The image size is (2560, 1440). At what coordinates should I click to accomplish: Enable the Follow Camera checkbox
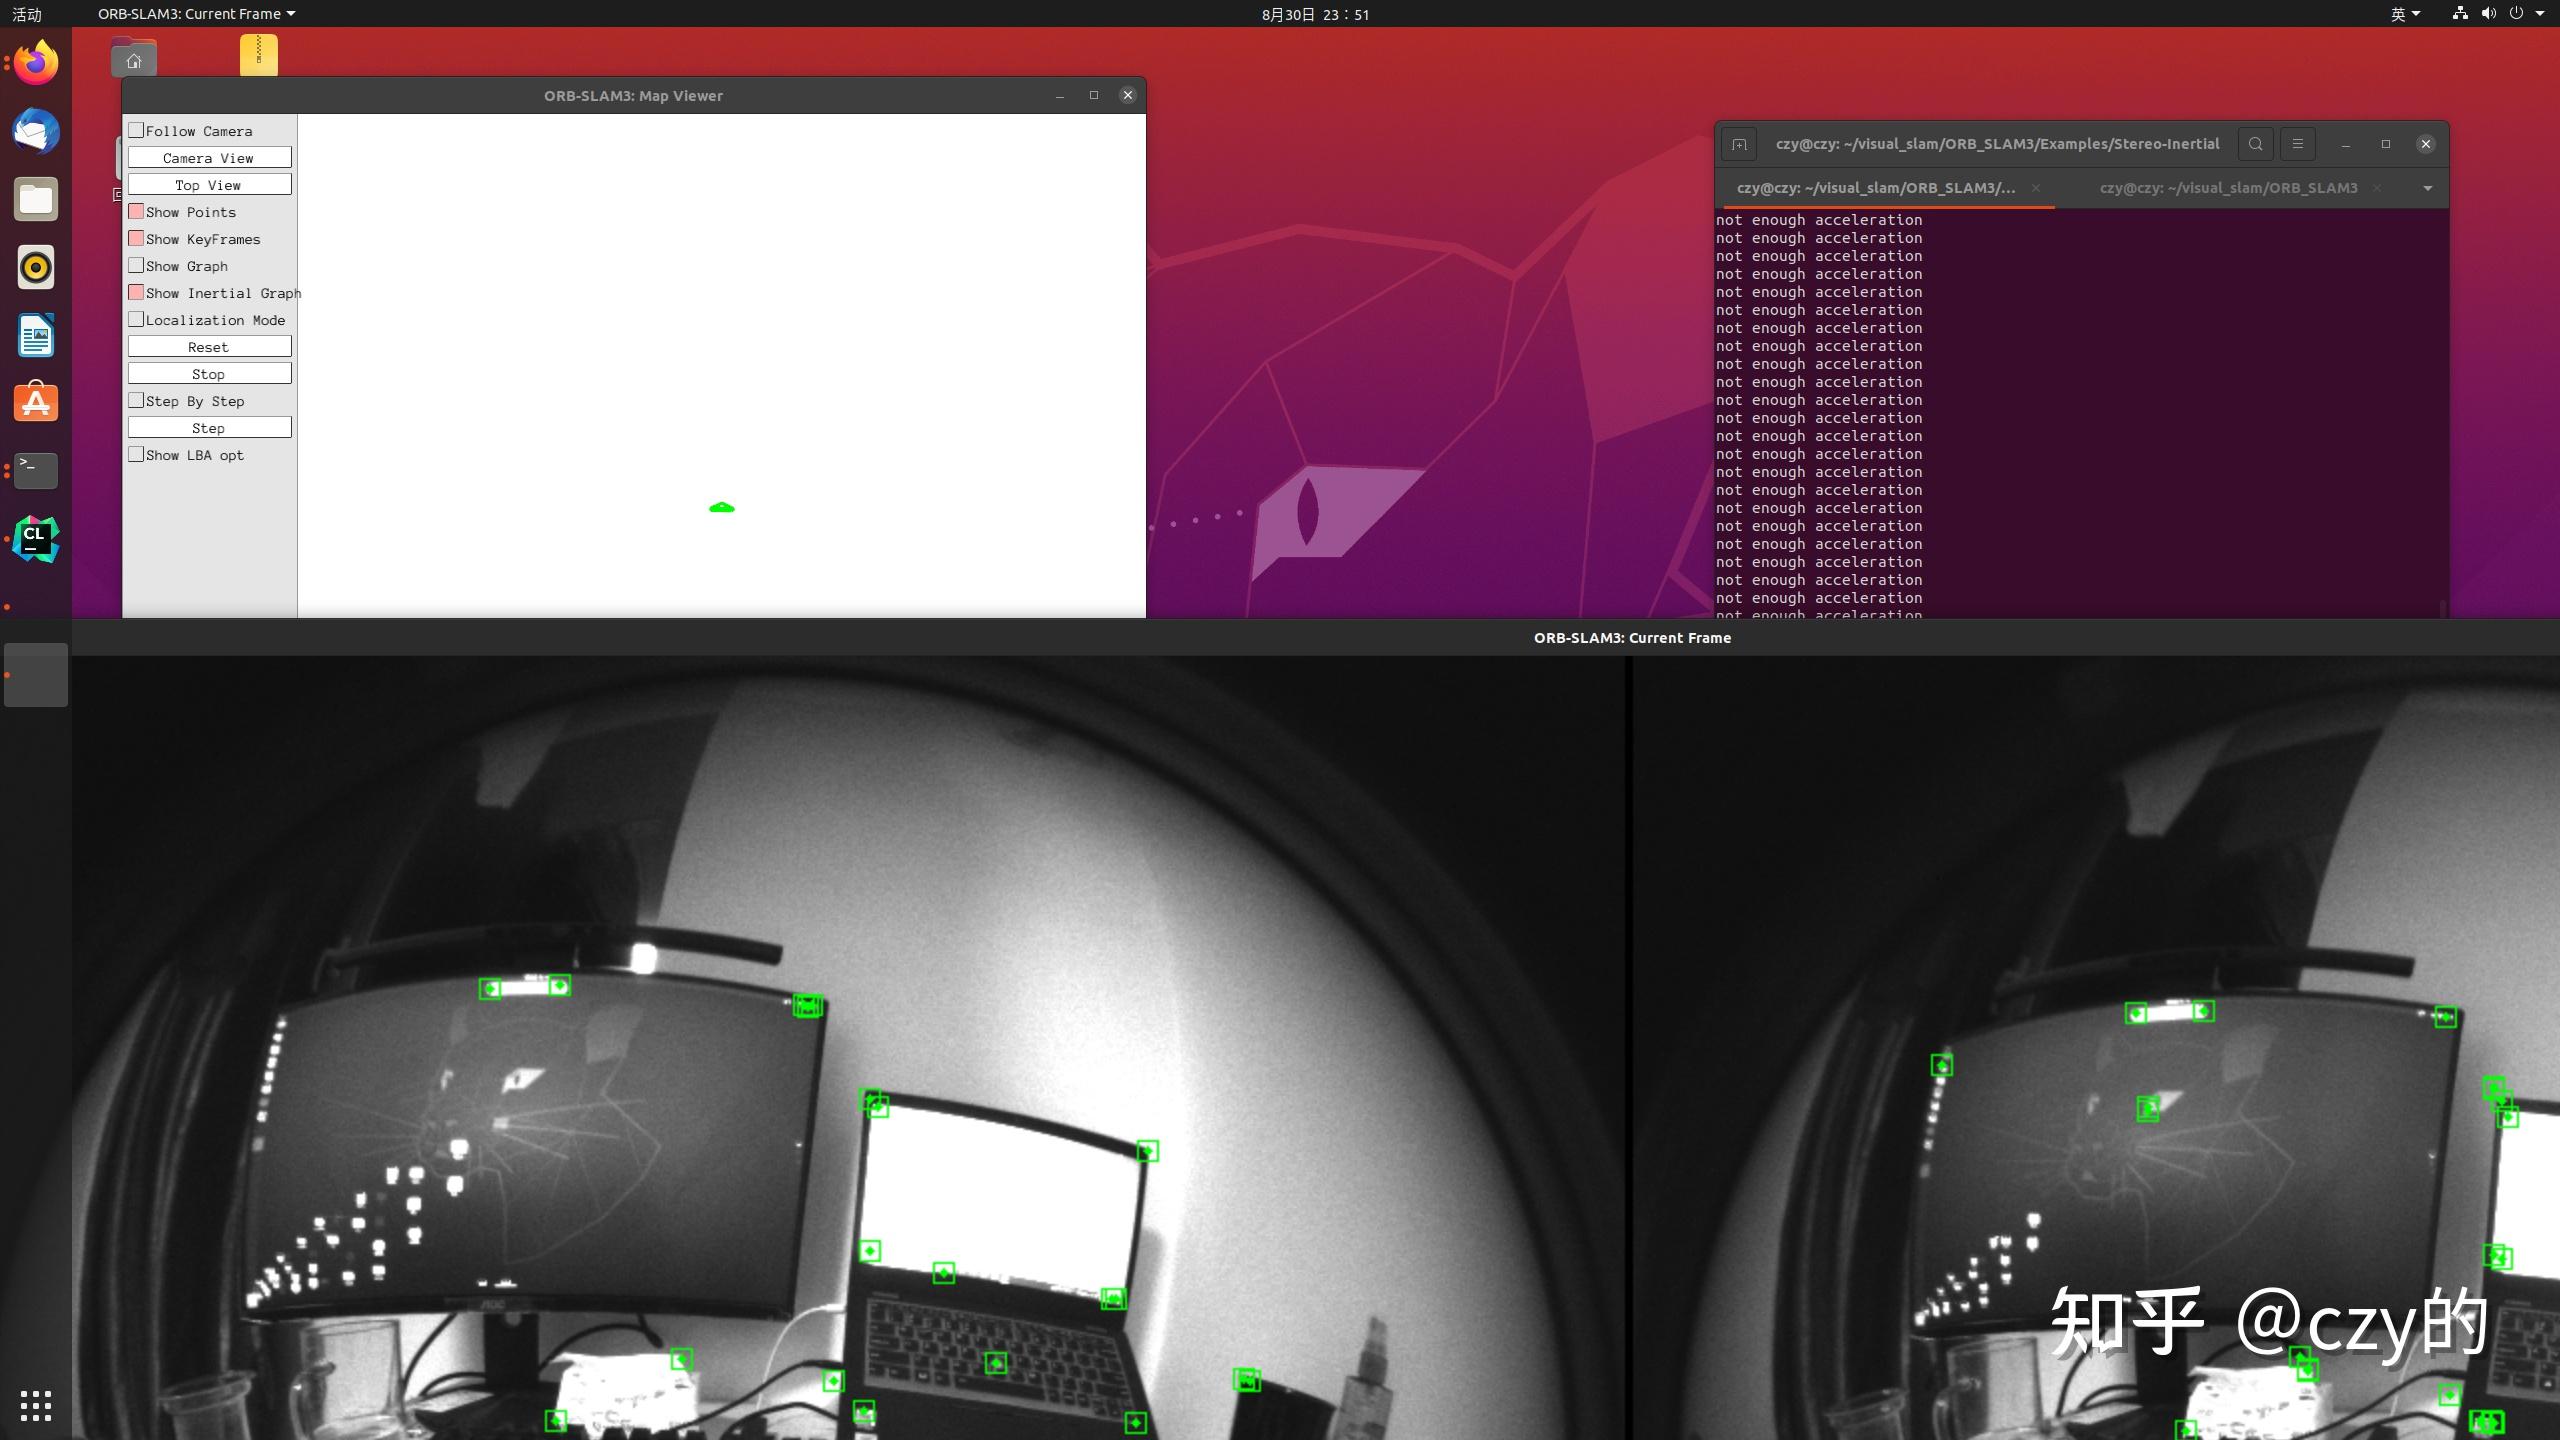[136, 130]
